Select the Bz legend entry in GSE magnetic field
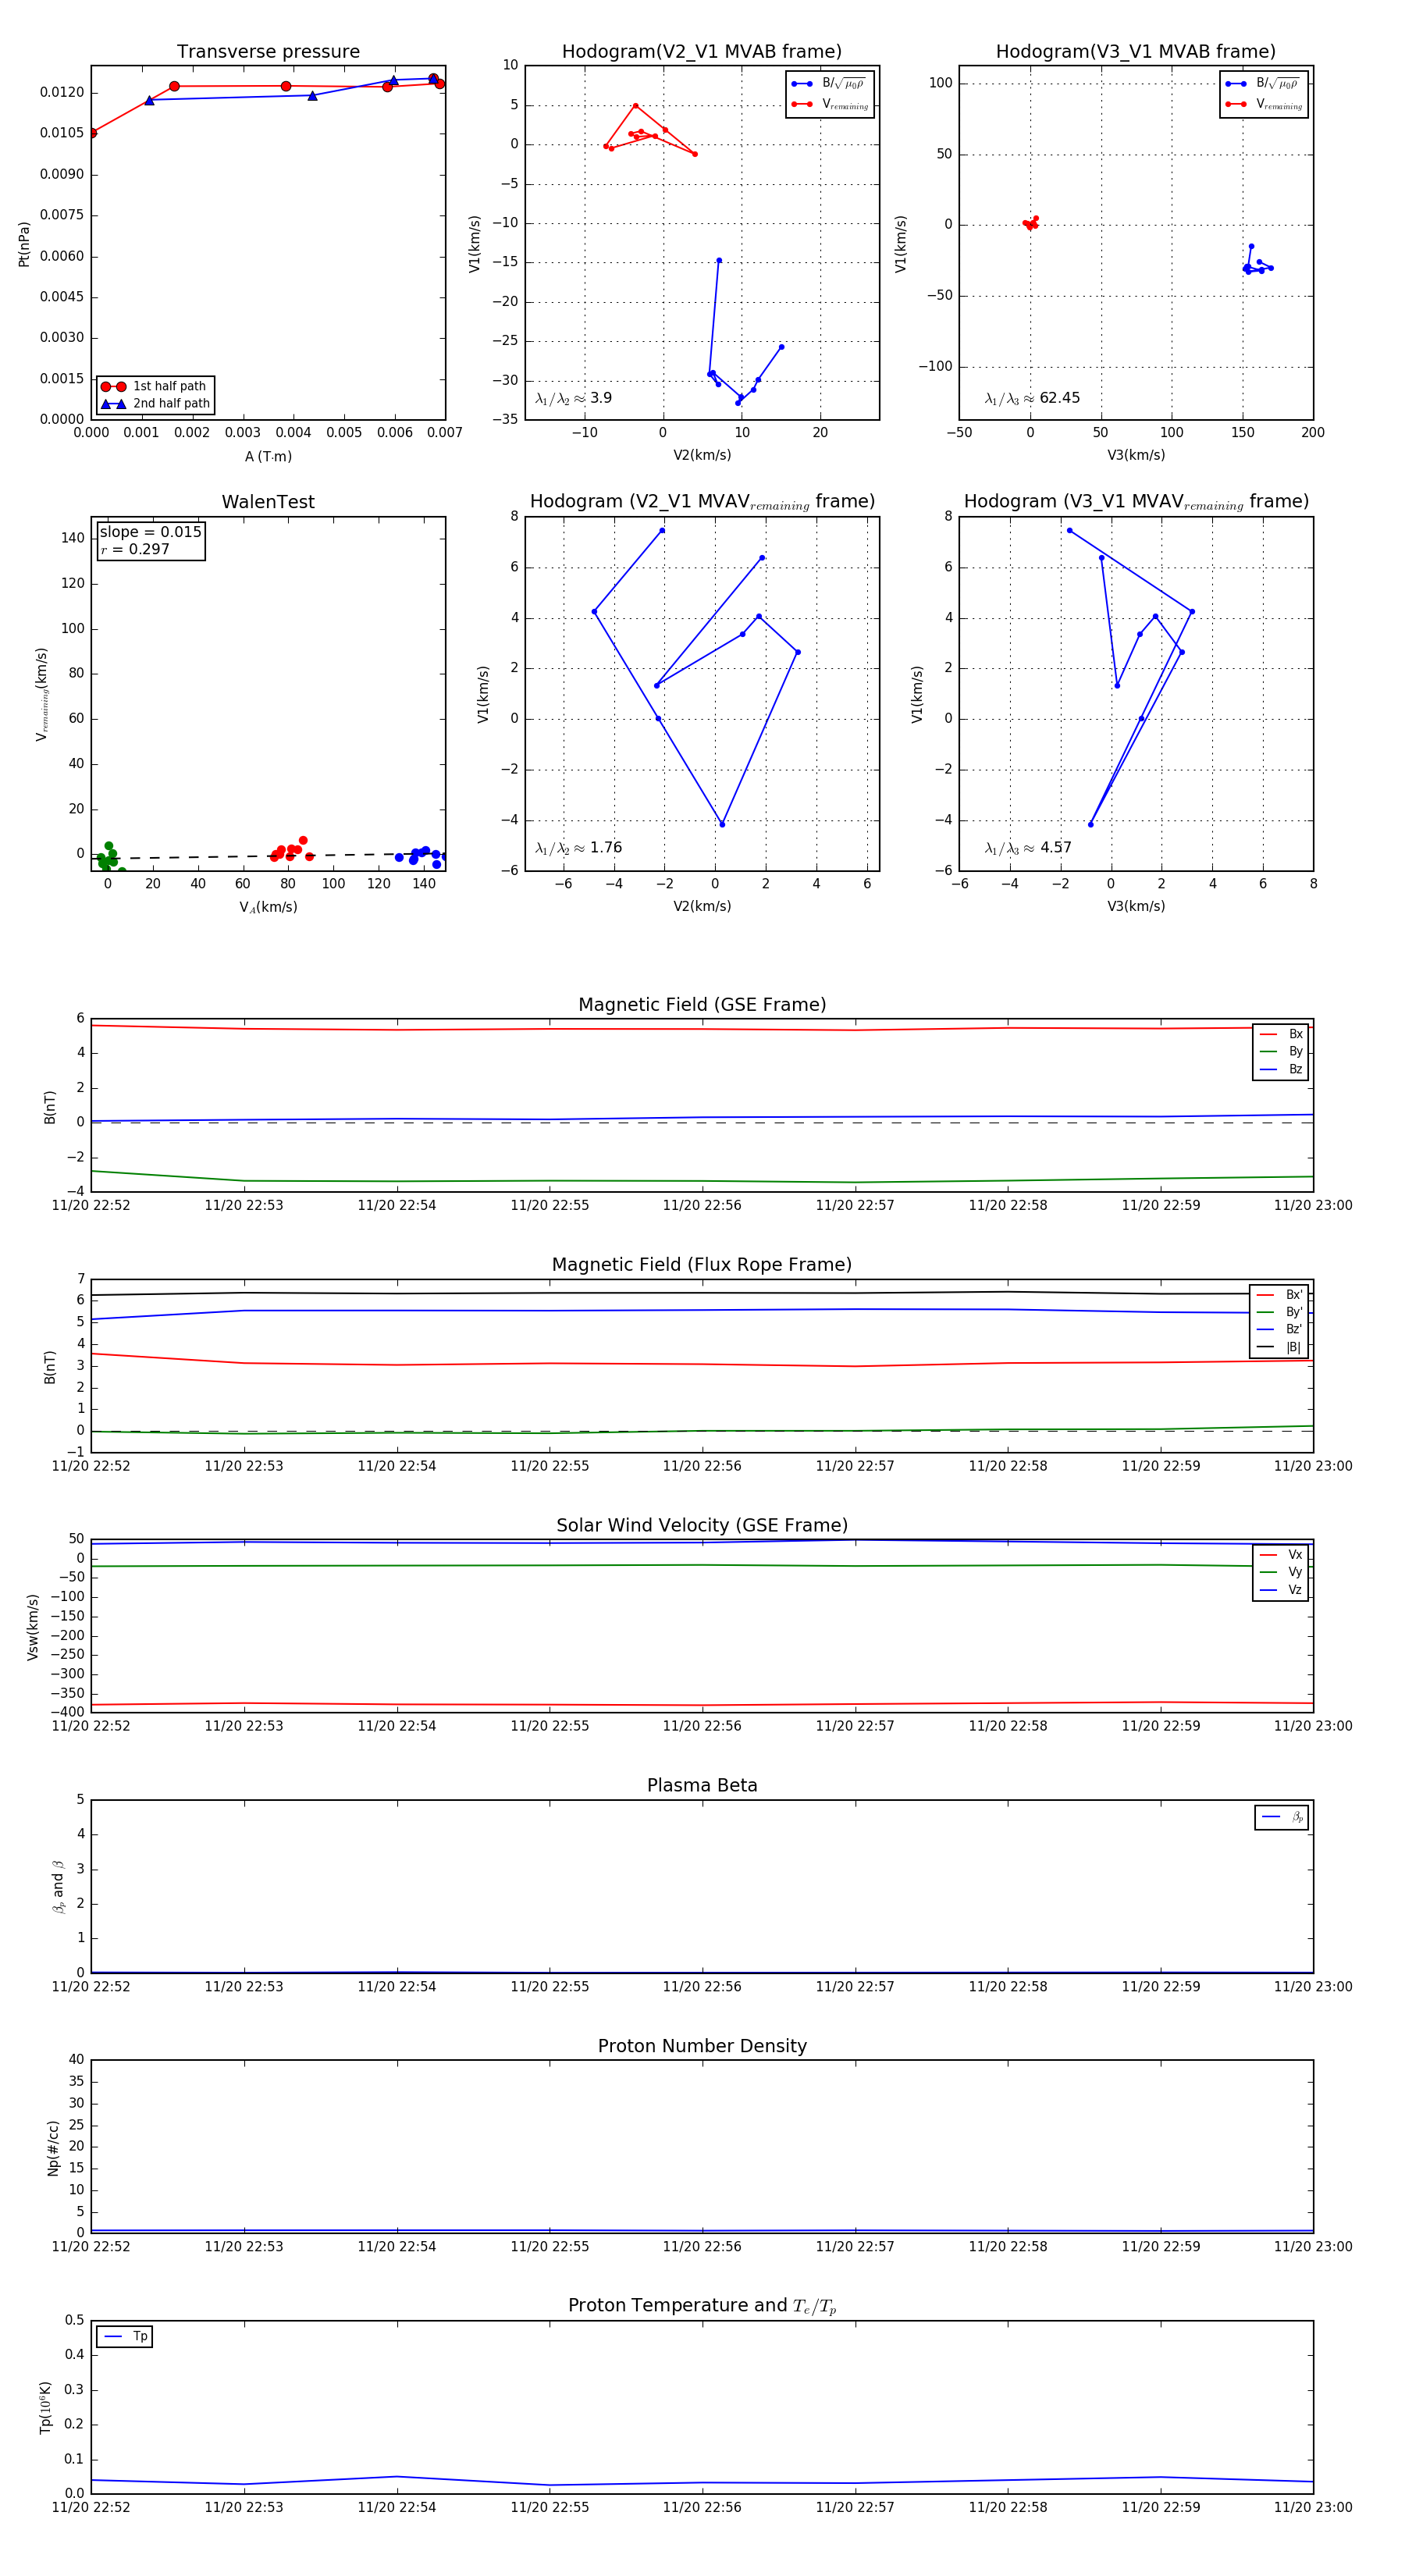This screenshot has width=1405, height=2576. click(1281, 1069)
